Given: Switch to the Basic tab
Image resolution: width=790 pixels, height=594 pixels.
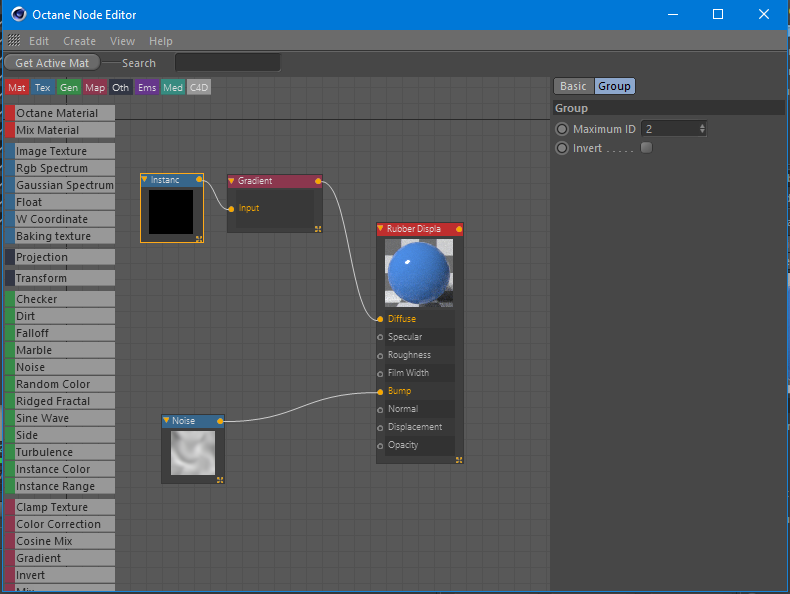Looking at the screenshot, I should click(573, 86).
